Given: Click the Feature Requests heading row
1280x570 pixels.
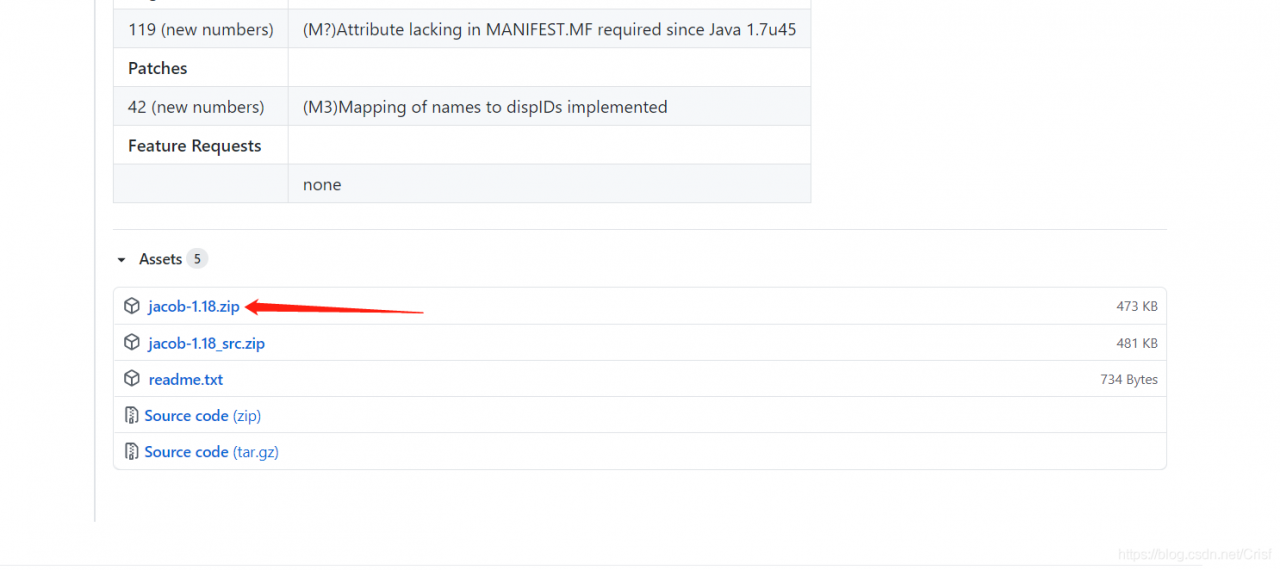Looking at the screenshot, I should point(462,145).
